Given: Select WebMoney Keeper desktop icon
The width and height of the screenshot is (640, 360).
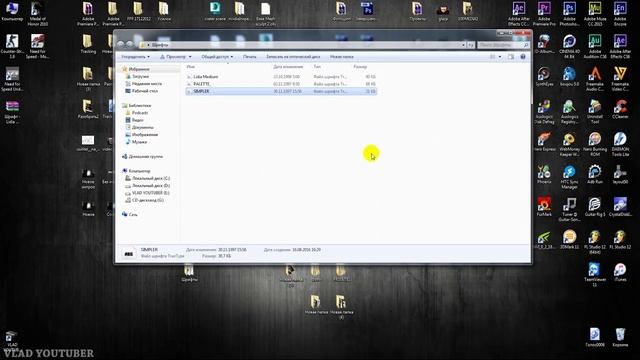Looking at the screenshot, I should point(569,144).
